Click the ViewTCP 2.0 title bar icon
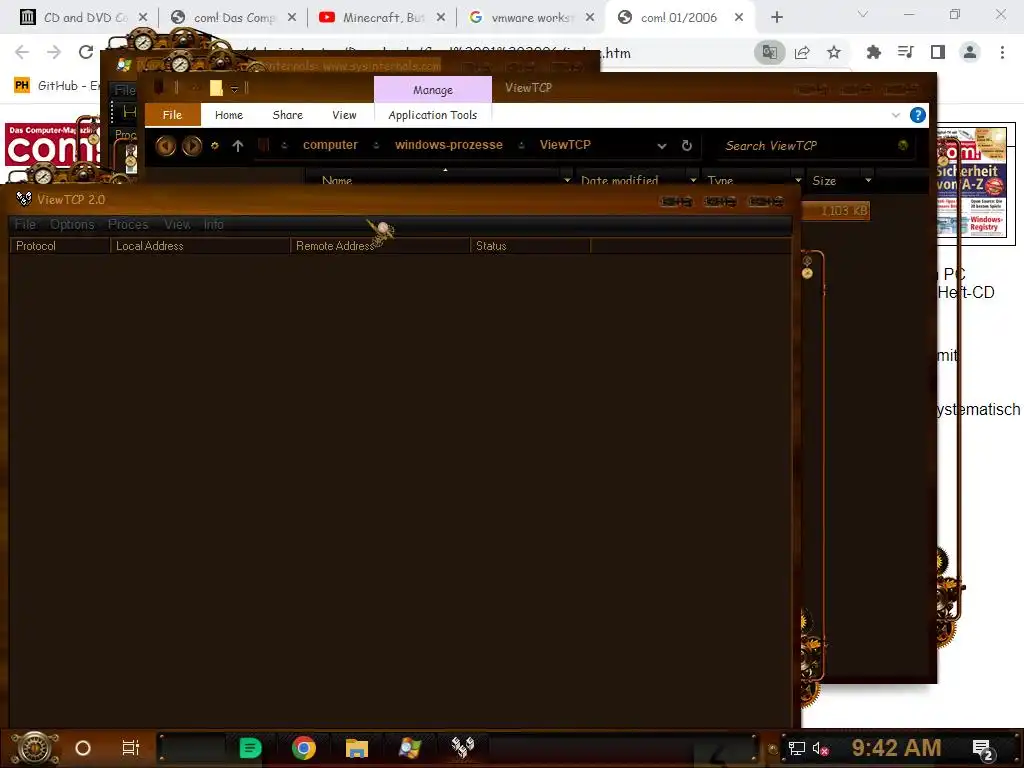This screenshot has height=768, width=1024. click(24, 199)
